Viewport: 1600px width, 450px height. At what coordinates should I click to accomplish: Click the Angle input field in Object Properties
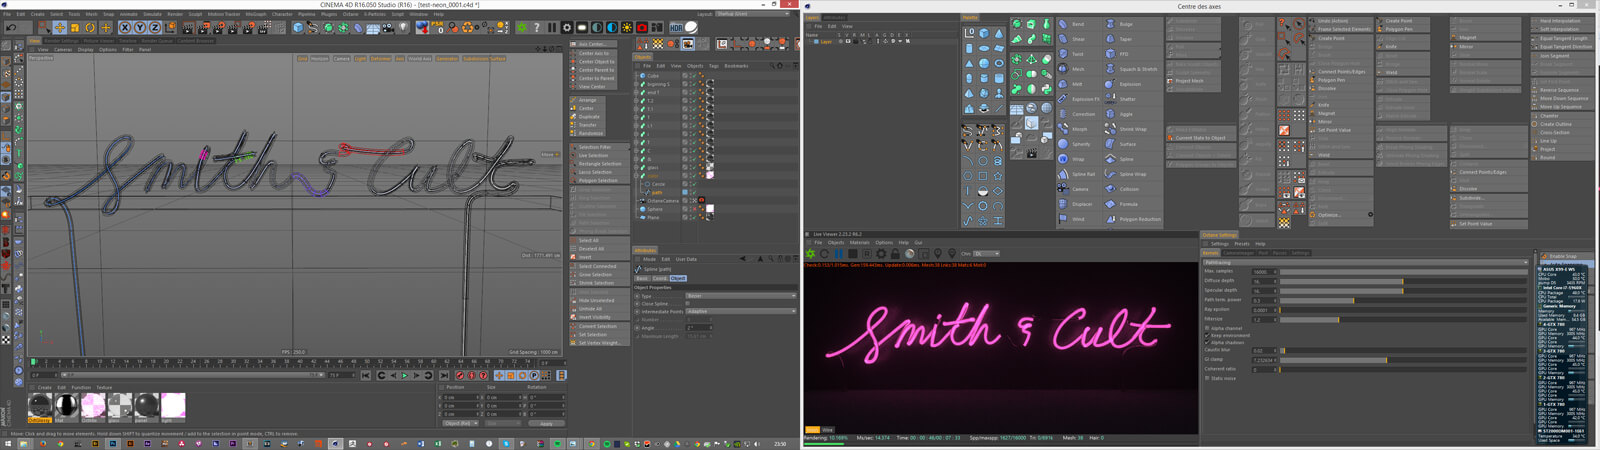tap(699, 328)
